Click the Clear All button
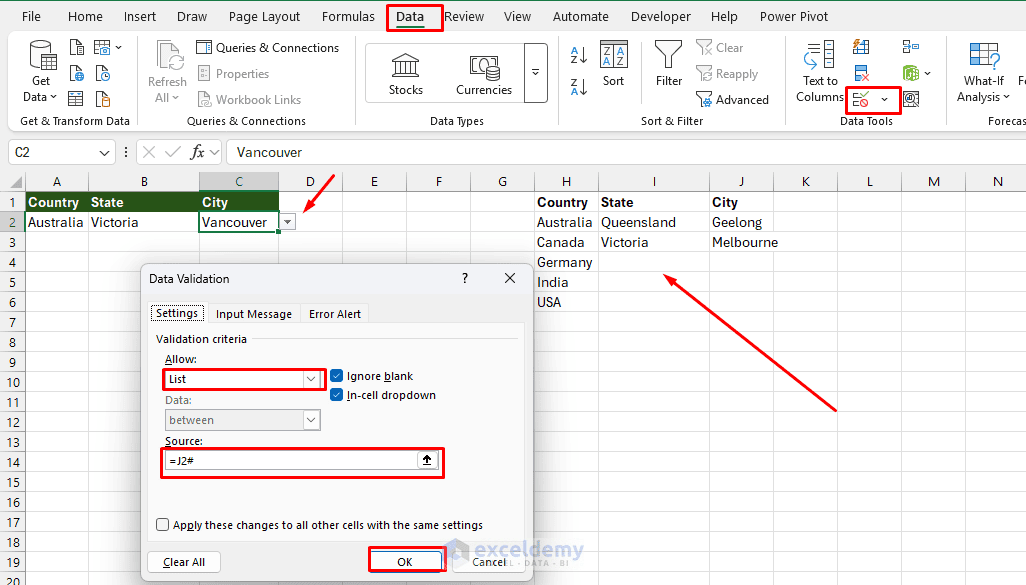The height and width of the screenshot is (585, 1026). (184, 561)
